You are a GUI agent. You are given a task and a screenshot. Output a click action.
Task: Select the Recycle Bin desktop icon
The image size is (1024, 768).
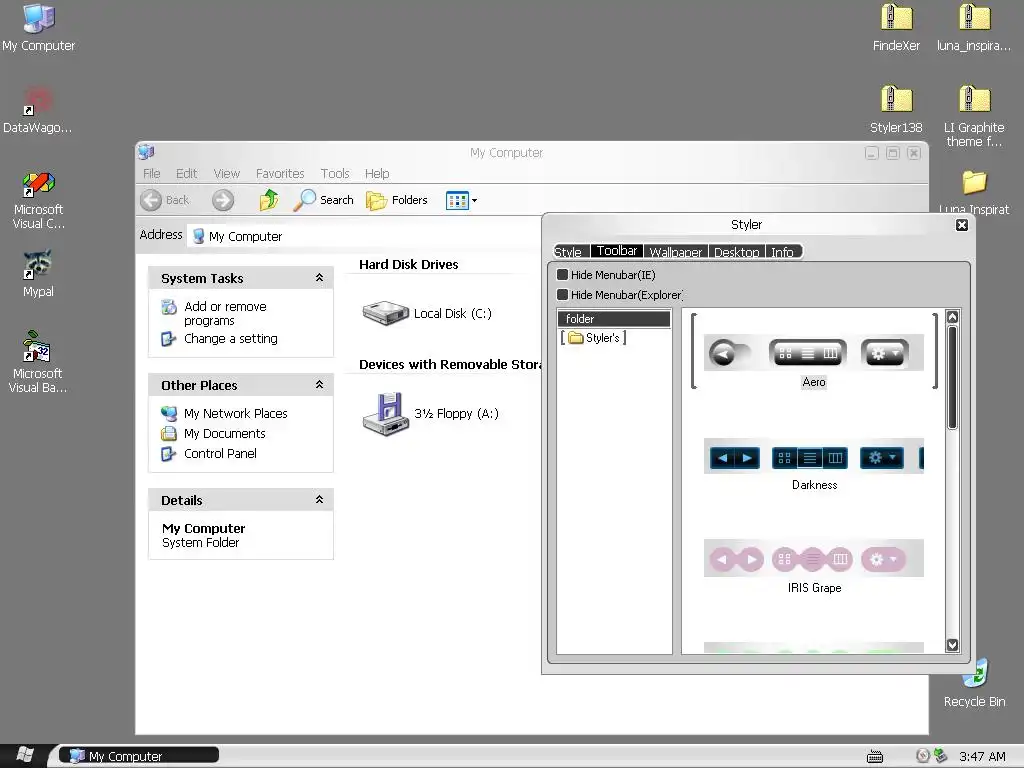974,684
